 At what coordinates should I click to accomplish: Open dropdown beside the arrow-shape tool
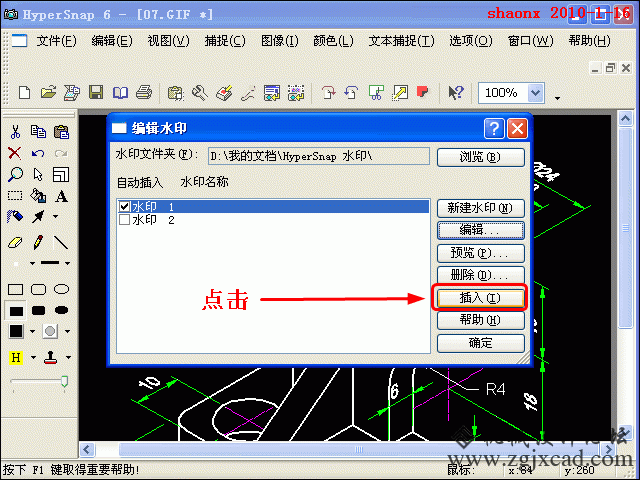56,217
